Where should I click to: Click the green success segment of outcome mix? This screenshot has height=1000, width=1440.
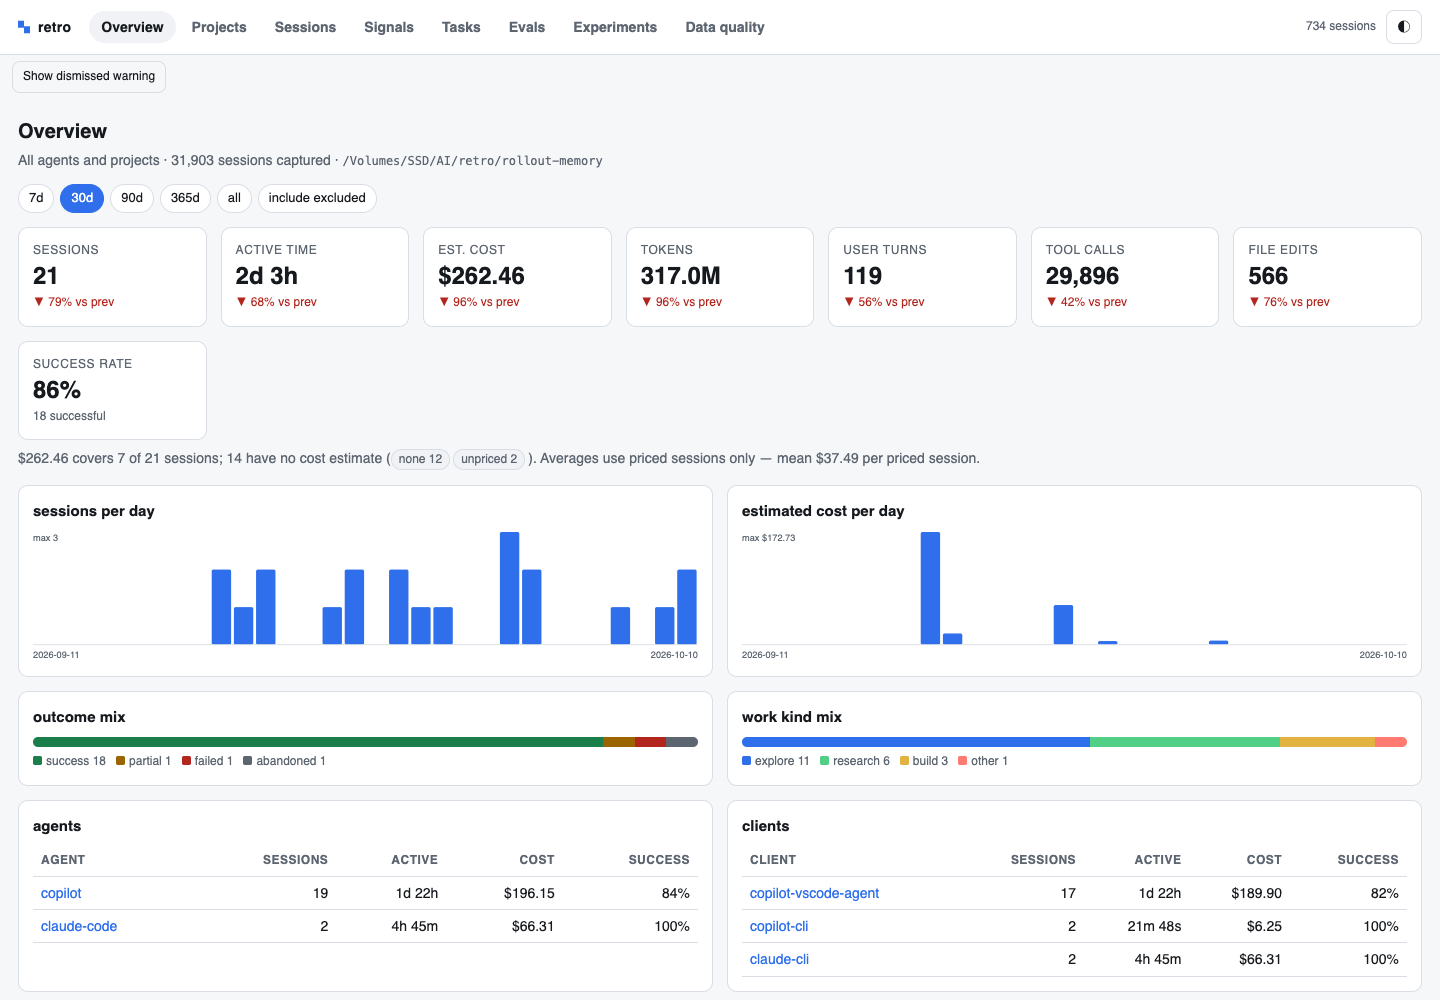(318, 742)
